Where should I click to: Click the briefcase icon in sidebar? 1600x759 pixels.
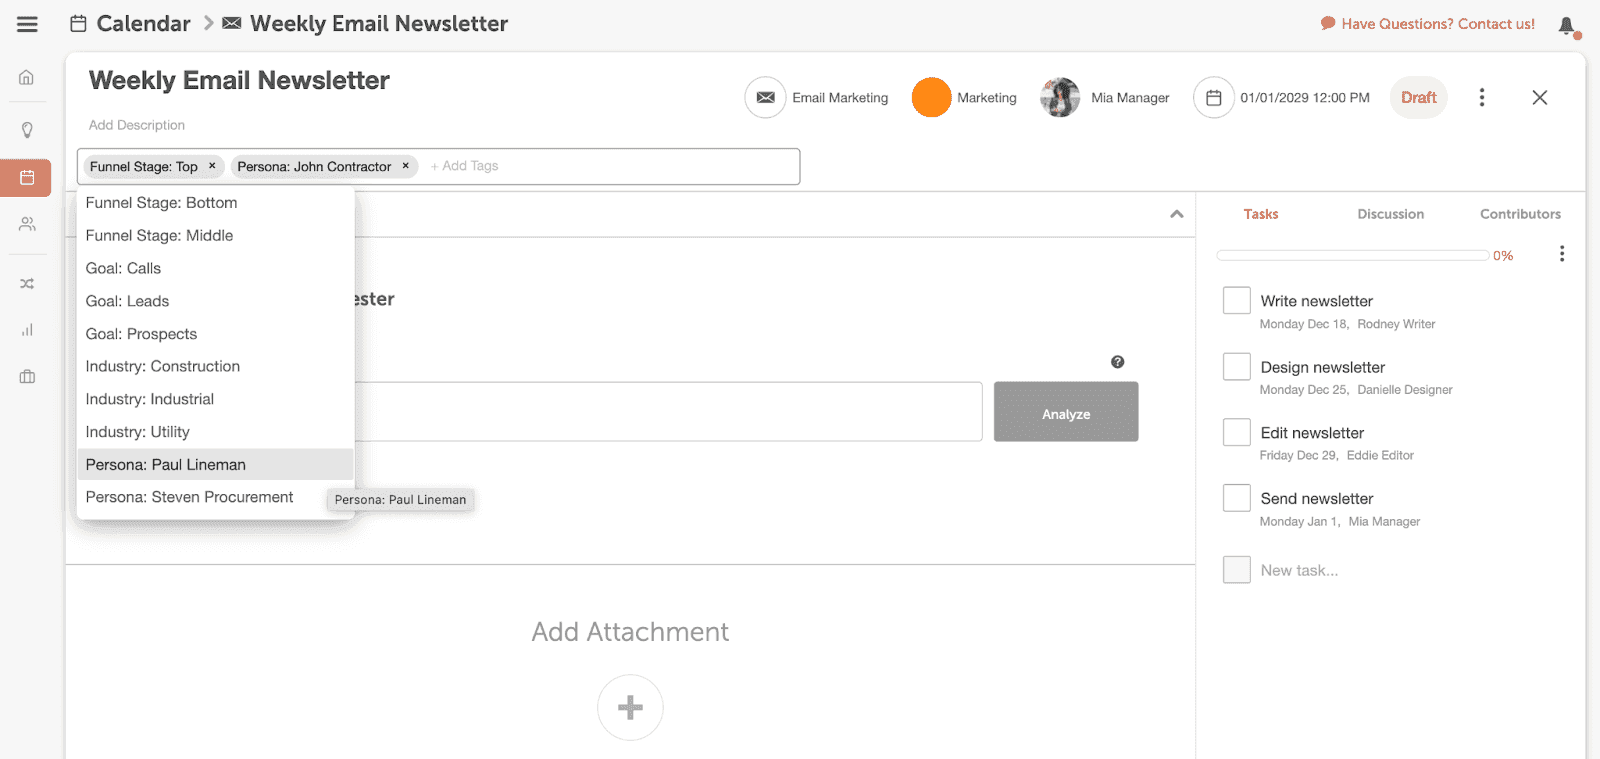click(27, 377)
